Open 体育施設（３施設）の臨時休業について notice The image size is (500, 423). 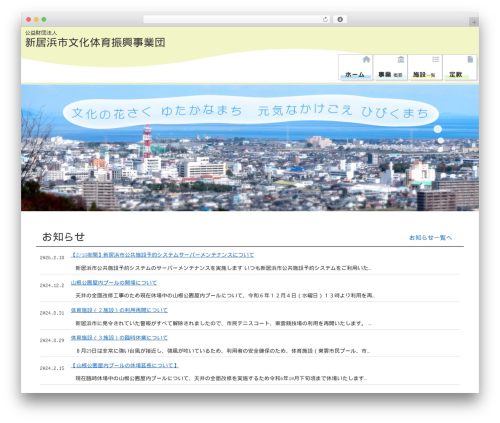coord(119,338)
